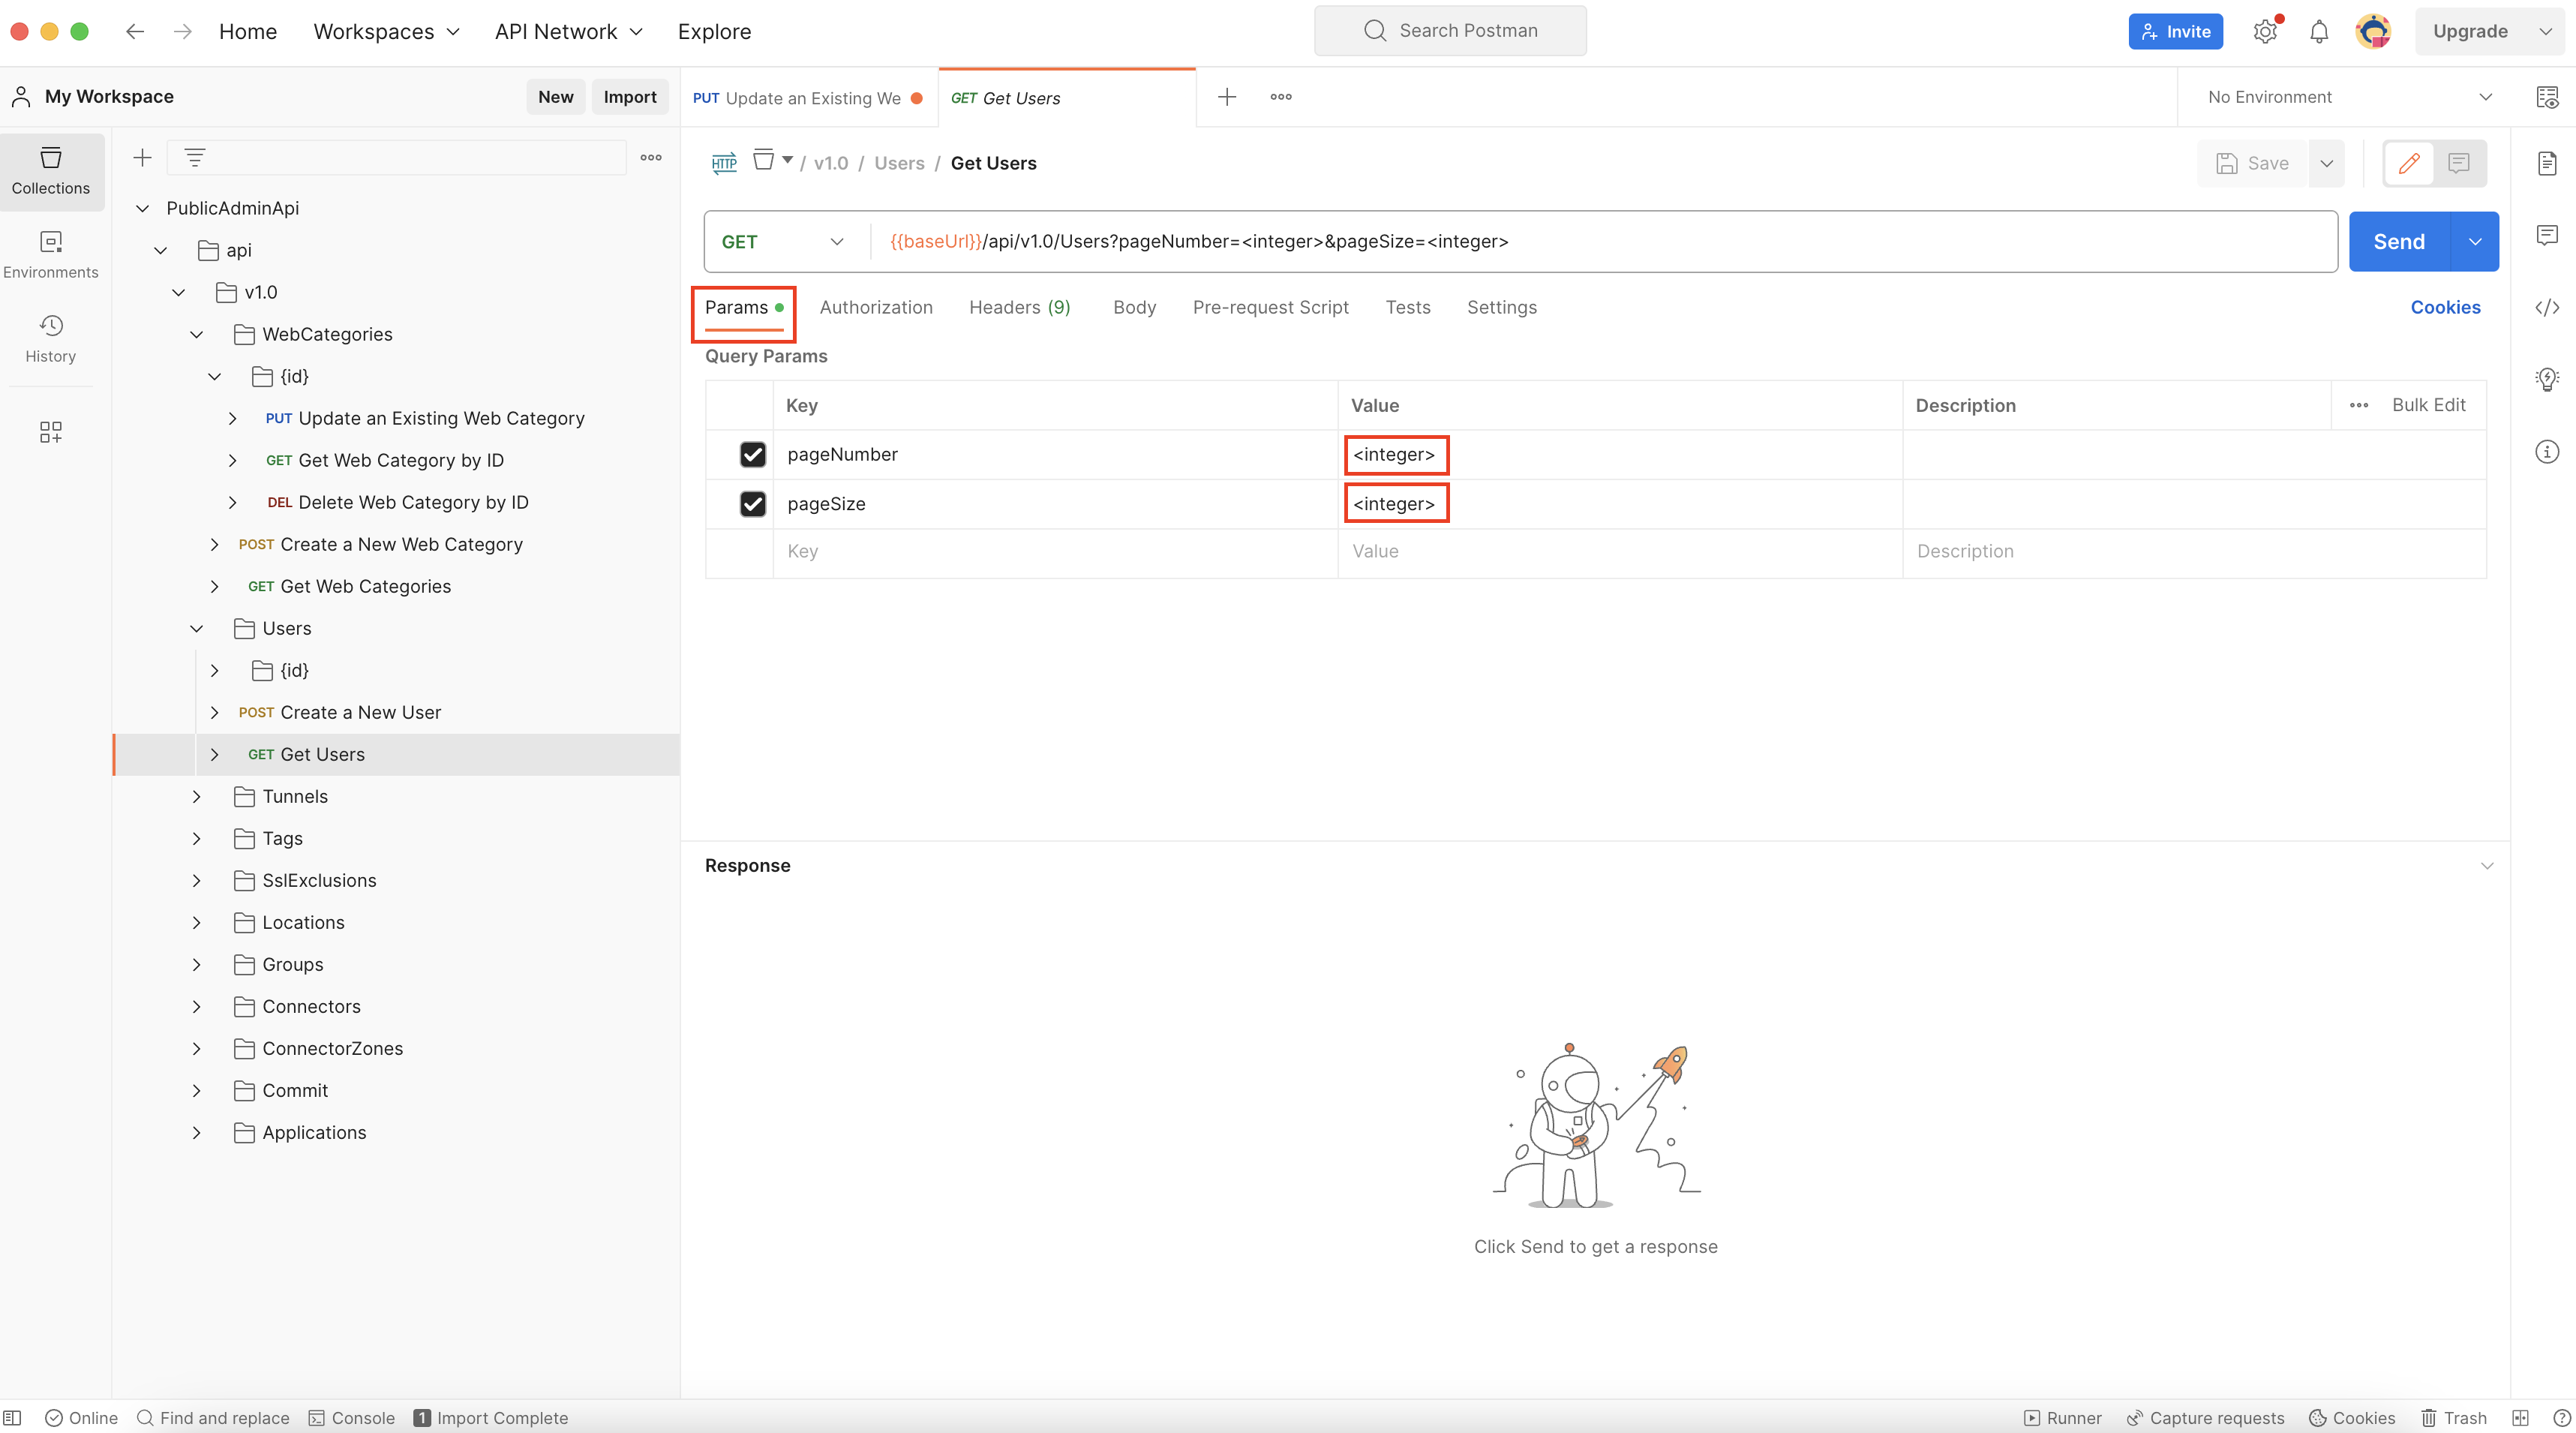This screenshot has width=2576, height=1433.
Task: Open the Environments sidebar panel
Action: pyautogui.click(x=50, y=254)
